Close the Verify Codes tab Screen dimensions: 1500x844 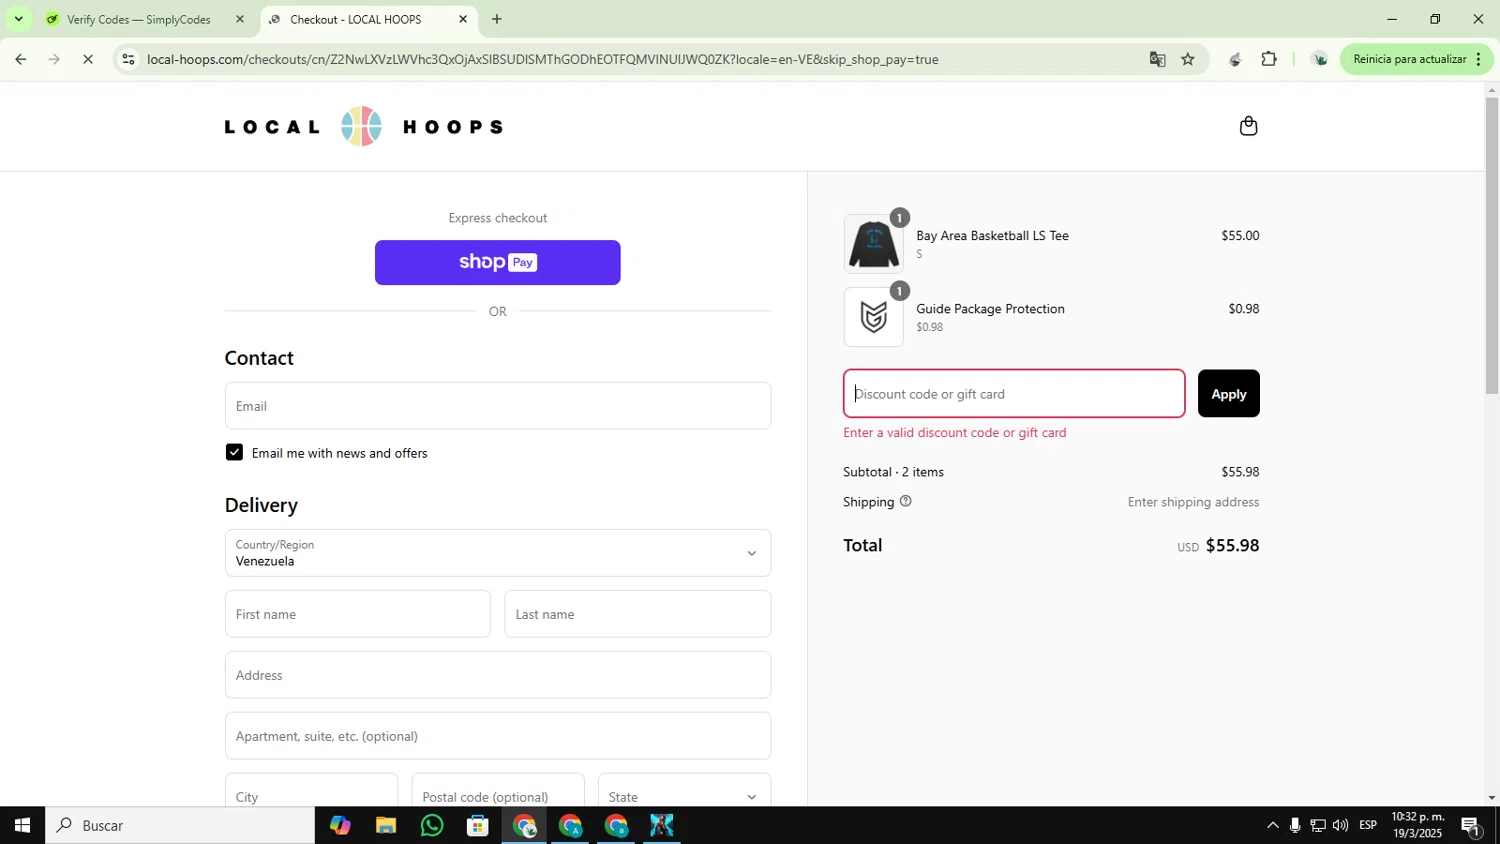[x=239, y=19]
